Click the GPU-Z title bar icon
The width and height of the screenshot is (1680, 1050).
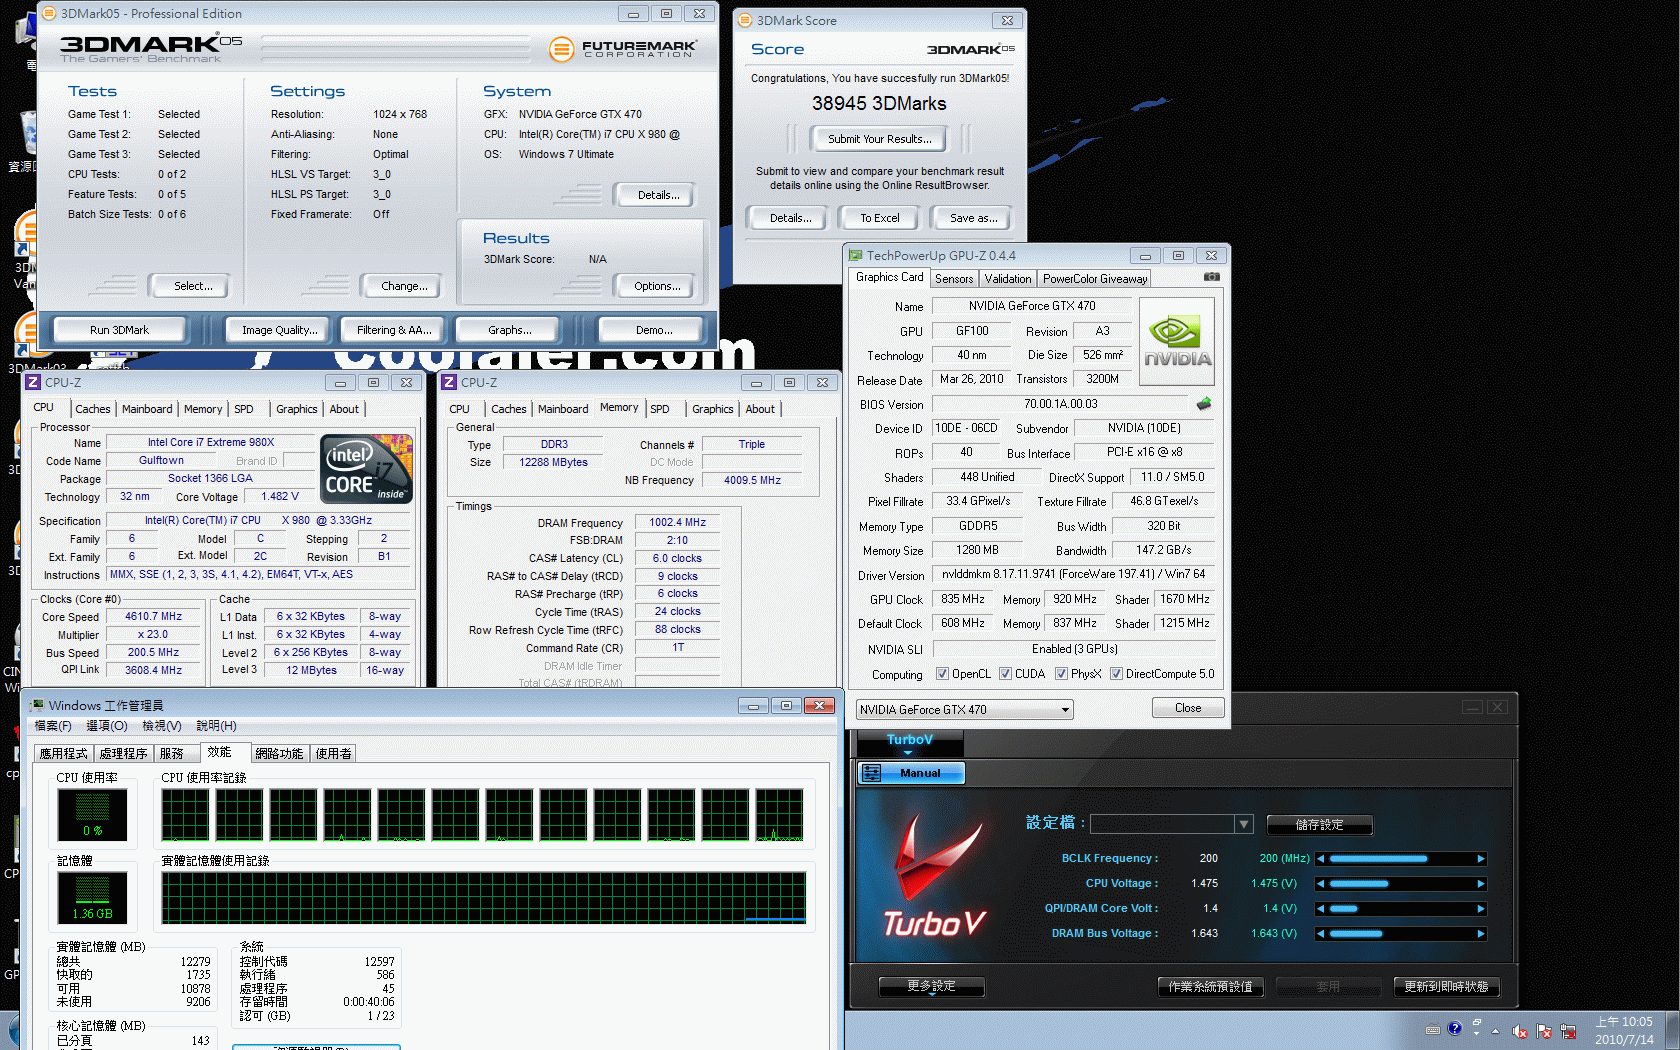pos(855,255)
